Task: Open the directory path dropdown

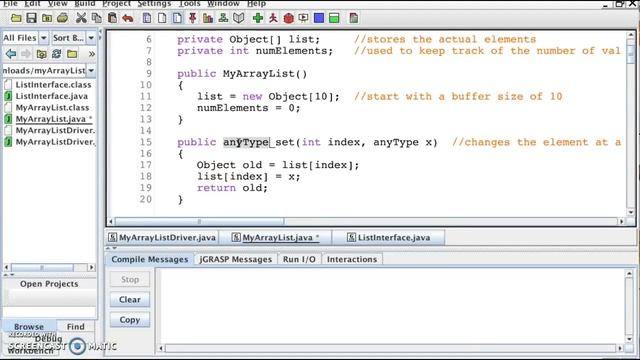Action: [x=91, y=71]
